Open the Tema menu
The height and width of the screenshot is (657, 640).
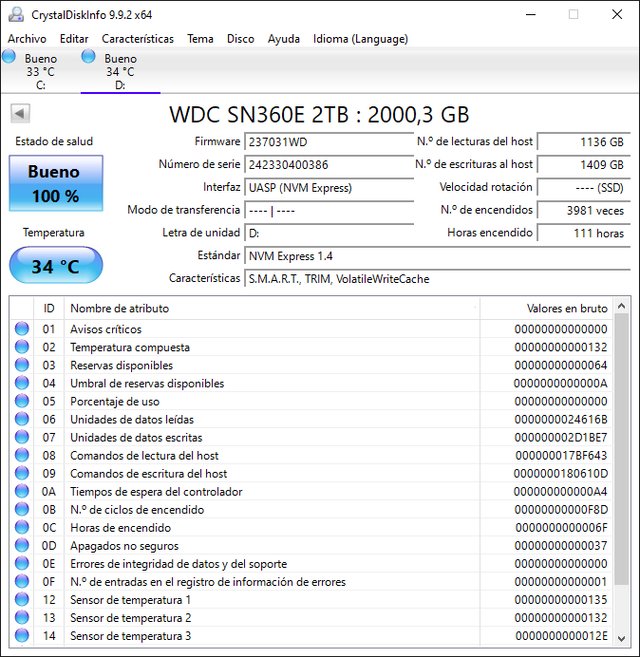click(200, 39)
